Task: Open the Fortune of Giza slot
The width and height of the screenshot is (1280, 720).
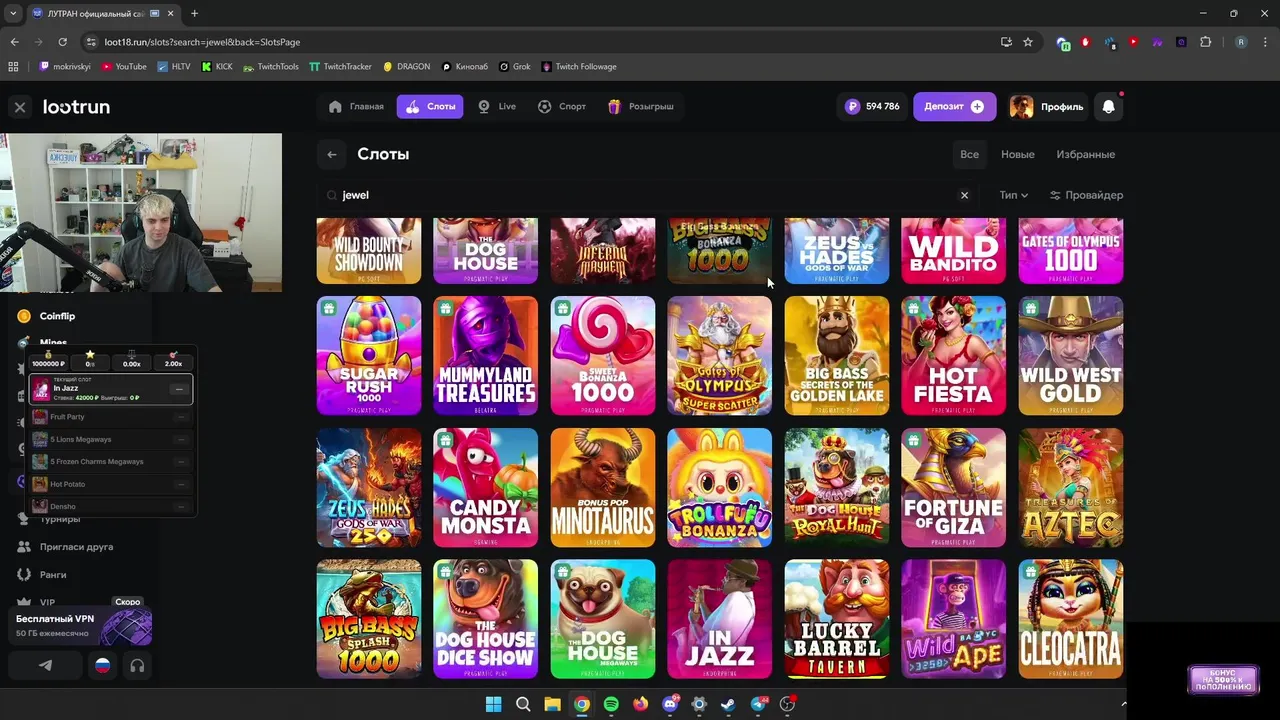Action: point(954,487)
